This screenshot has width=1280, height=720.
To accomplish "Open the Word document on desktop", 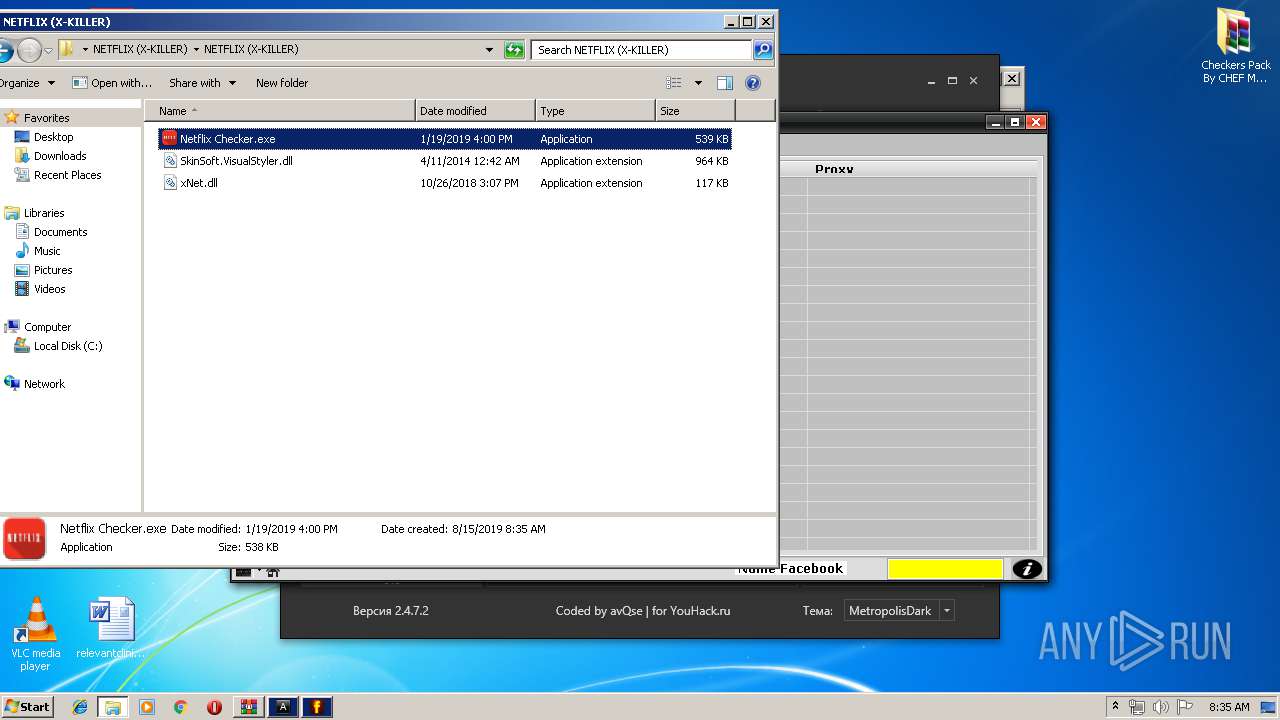I will pyautogui.click(x=111, y=629).
